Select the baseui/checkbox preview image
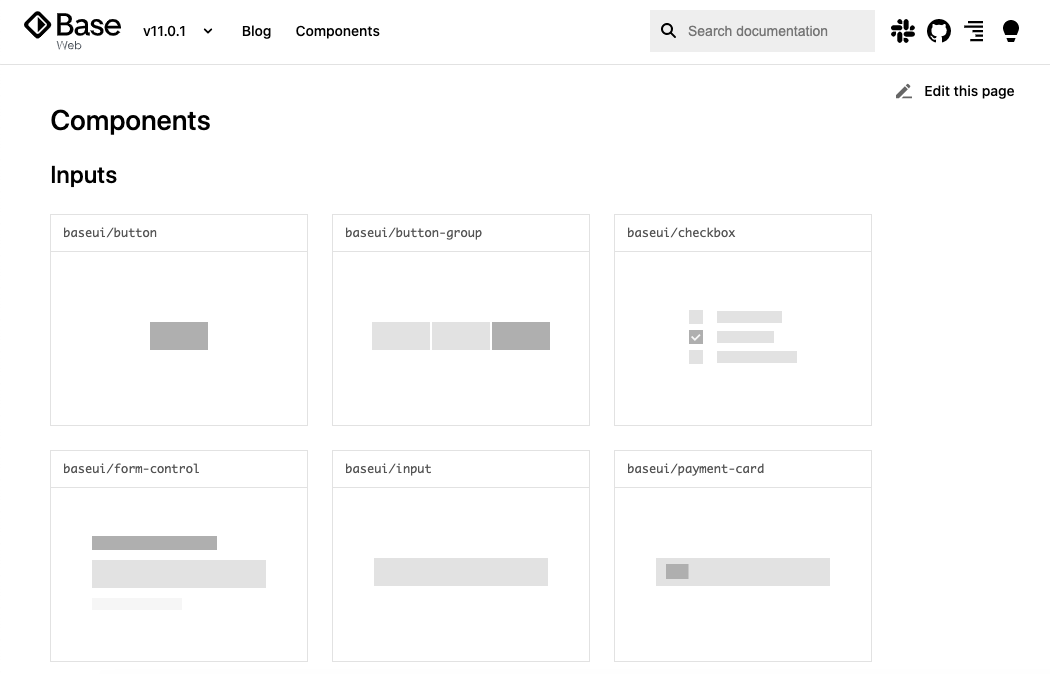This screenshot has width=1050, height=674. pyautogui.click(x=742, y=336)
